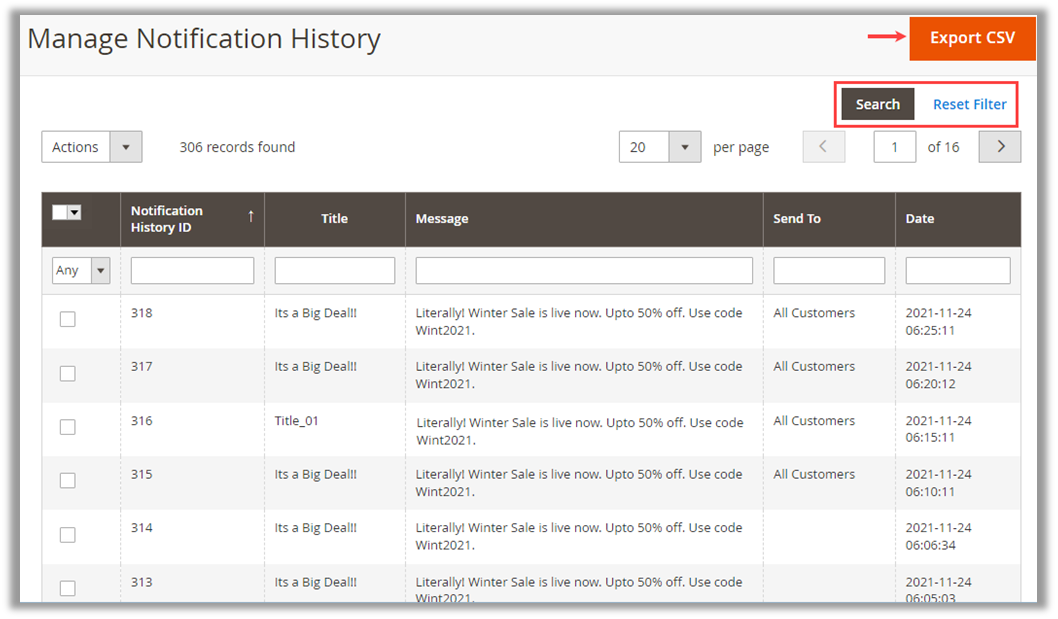The height and width of the screenshot is (619, 1058).
Task: Open the Any filter dropdown
Action: [x=99, y=270]
